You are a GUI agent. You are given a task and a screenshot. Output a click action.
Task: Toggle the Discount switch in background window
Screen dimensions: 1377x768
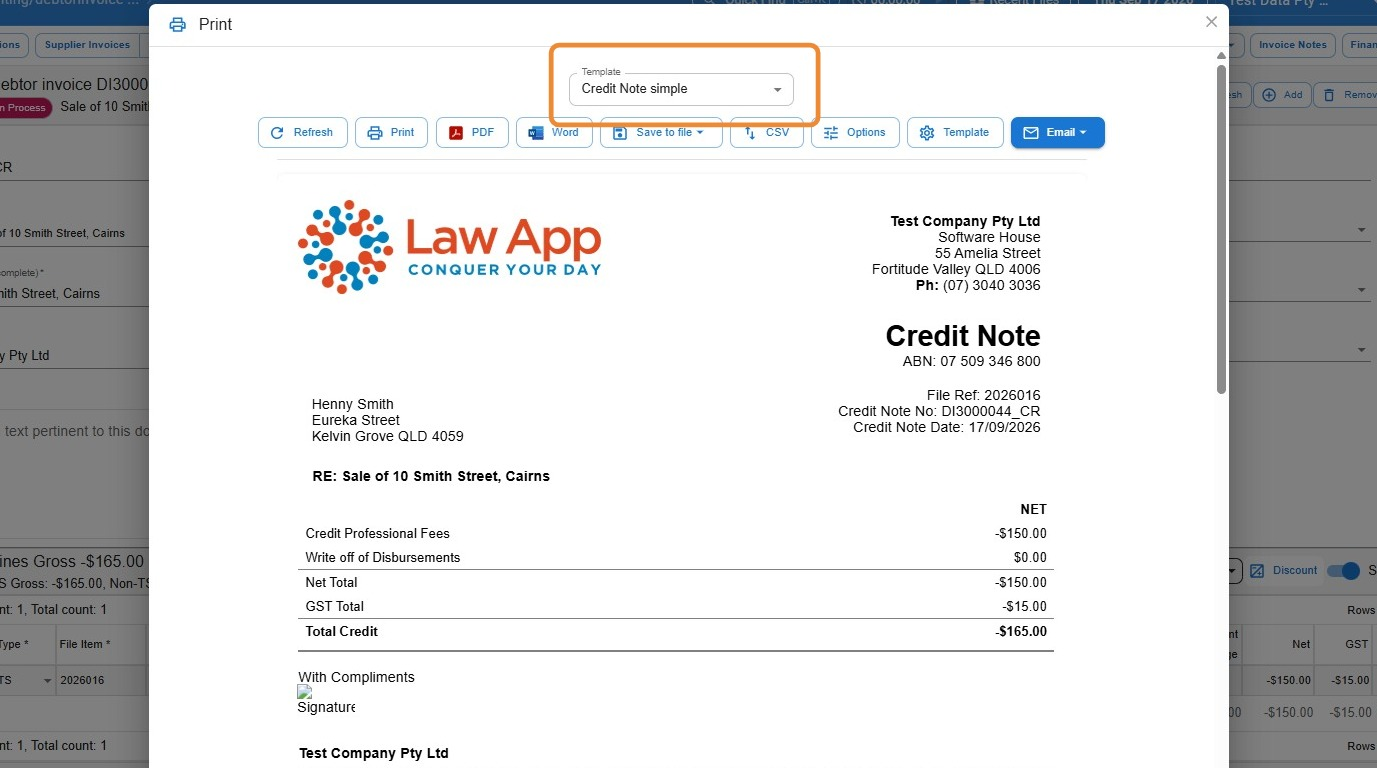(x=1343, y=570)
